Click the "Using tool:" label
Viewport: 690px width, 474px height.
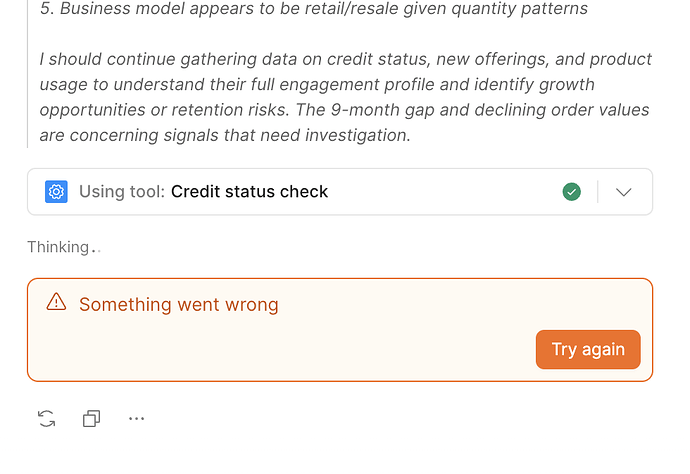tap(122, 192)
